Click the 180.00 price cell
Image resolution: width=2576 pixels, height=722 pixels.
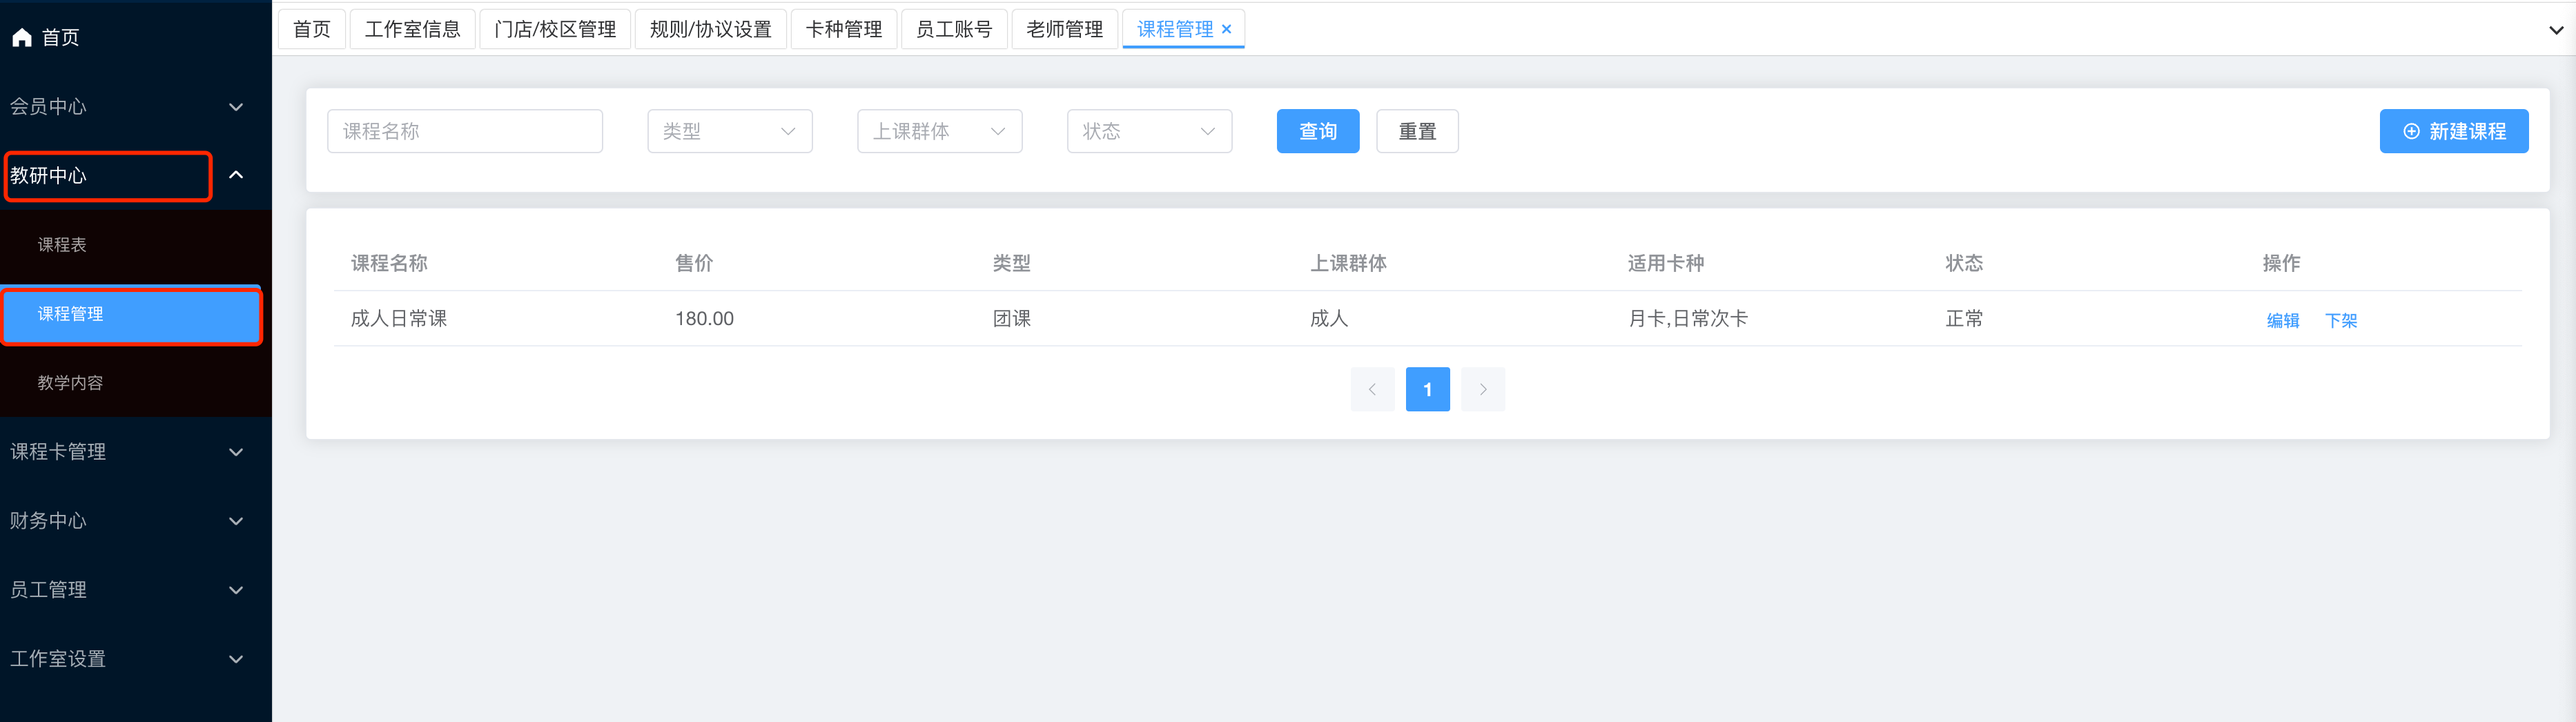pos(704,319)
